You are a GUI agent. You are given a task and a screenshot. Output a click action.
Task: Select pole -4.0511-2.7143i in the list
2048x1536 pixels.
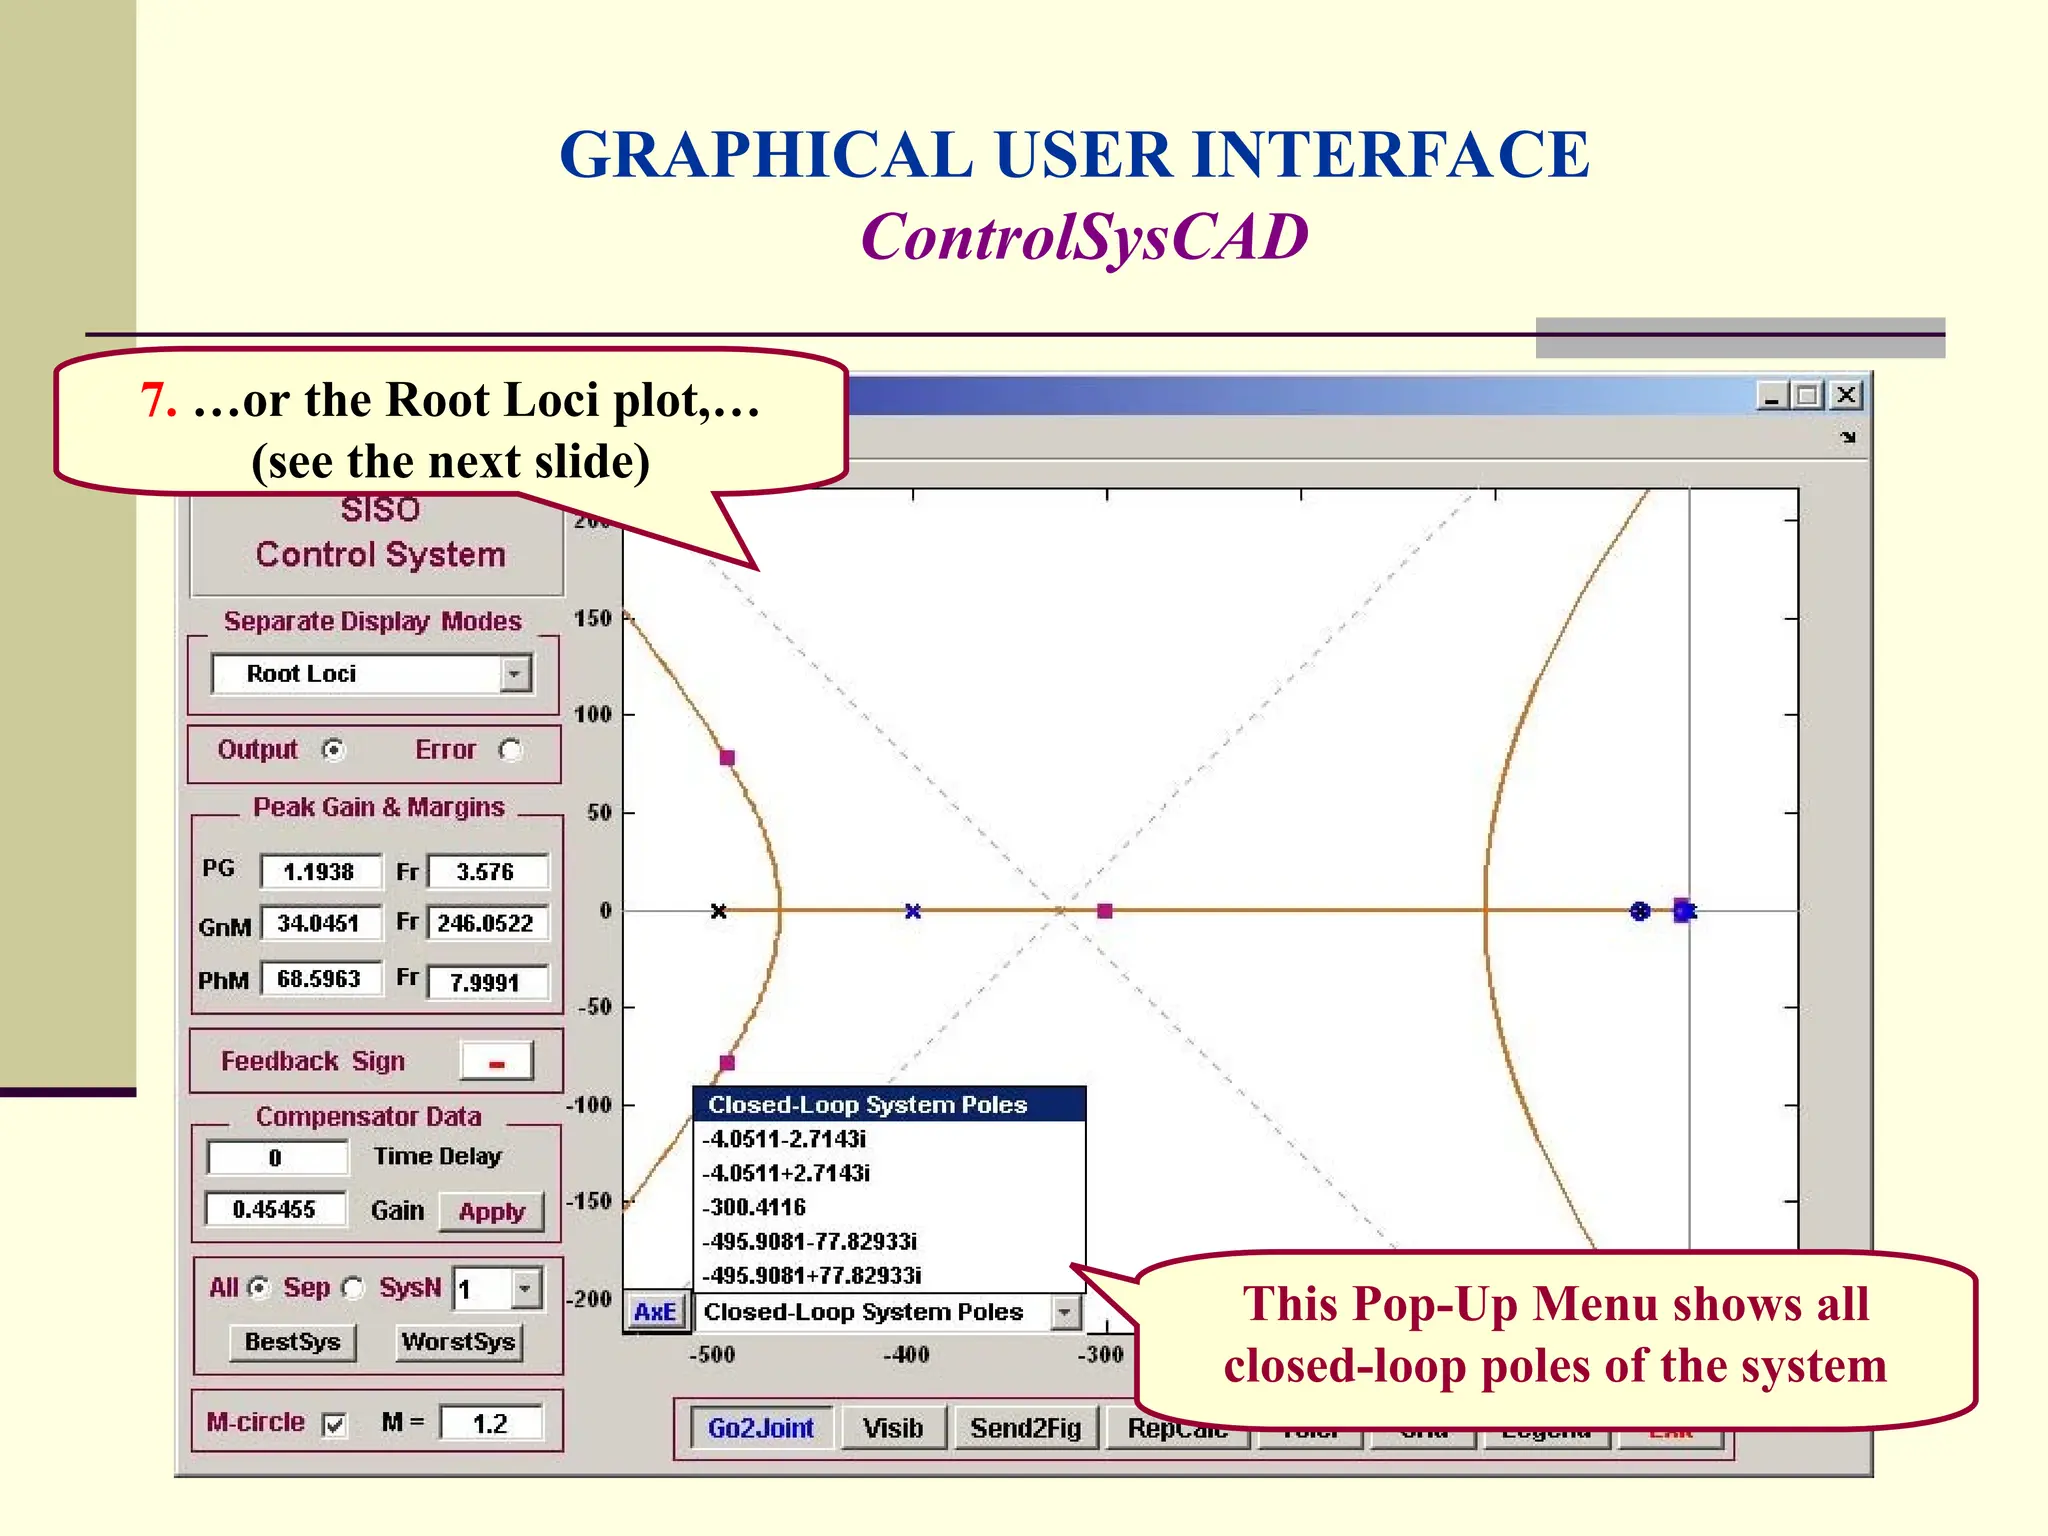889,1139
